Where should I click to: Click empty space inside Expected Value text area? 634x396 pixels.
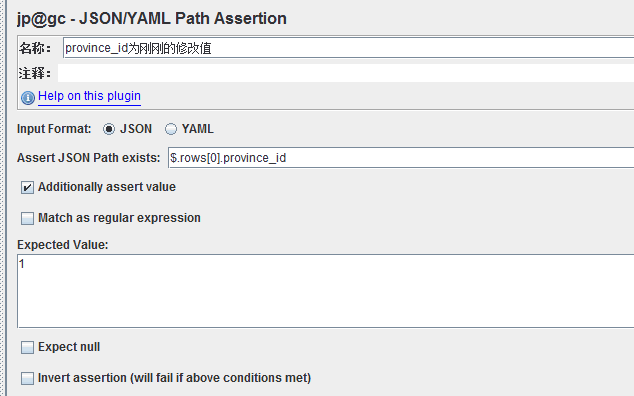[325, 297]
